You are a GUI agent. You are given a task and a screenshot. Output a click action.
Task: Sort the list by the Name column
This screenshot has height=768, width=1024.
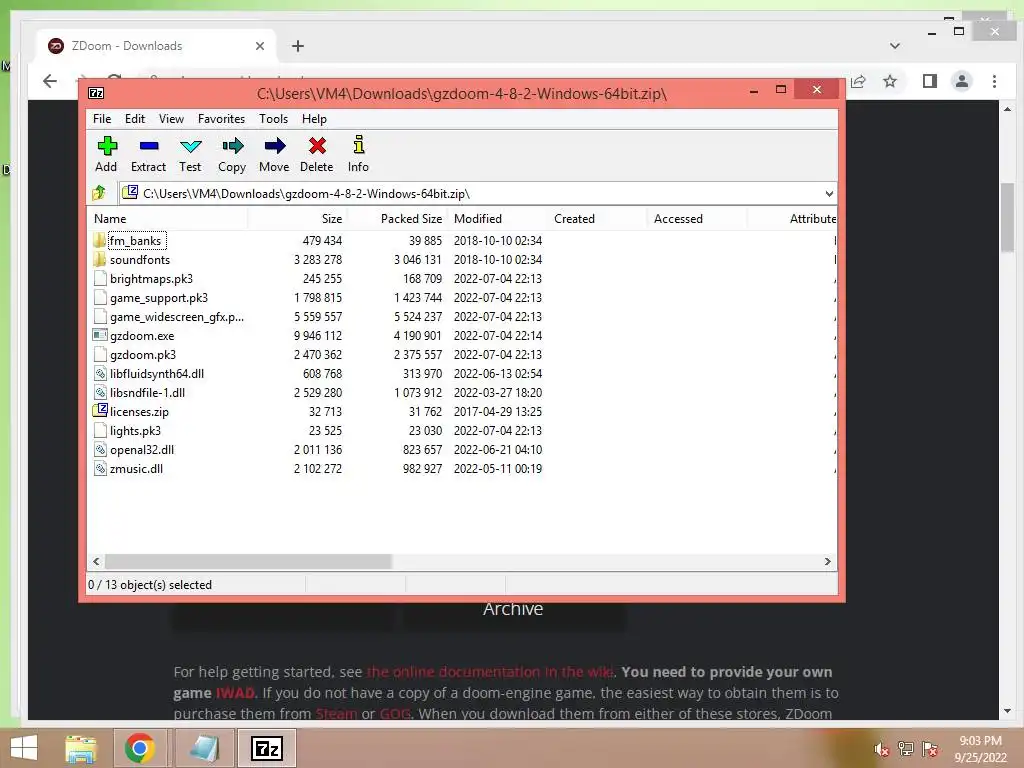pyautogui.click(x=167, y=219)
